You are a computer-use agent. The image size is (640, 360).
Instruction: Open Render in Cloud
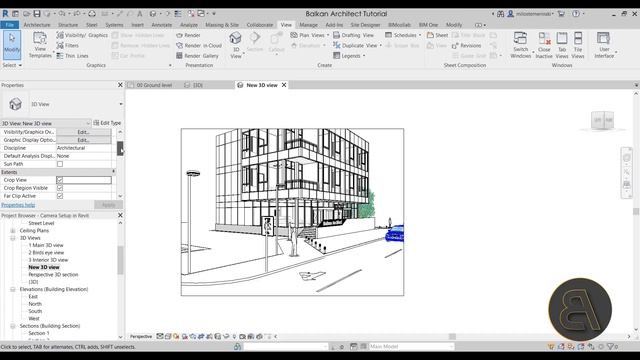[199, 46]
